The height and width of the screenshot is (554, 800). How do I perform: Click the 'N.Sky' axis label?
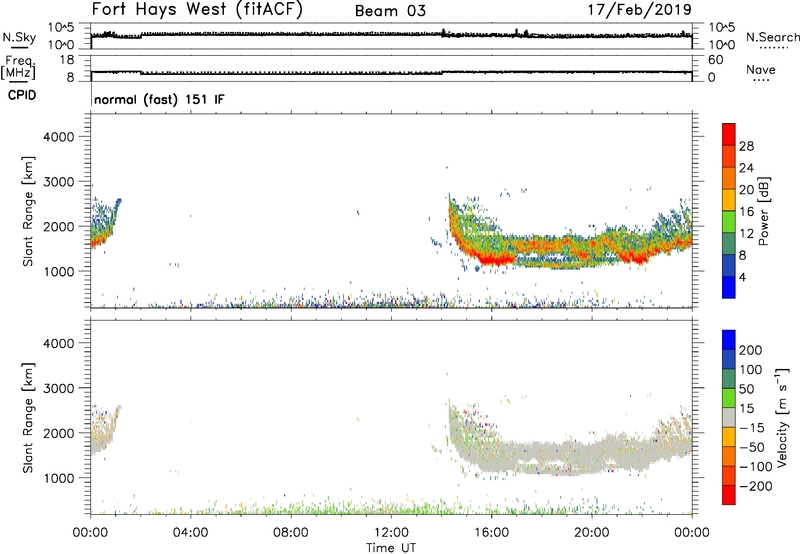pos(19,37)
